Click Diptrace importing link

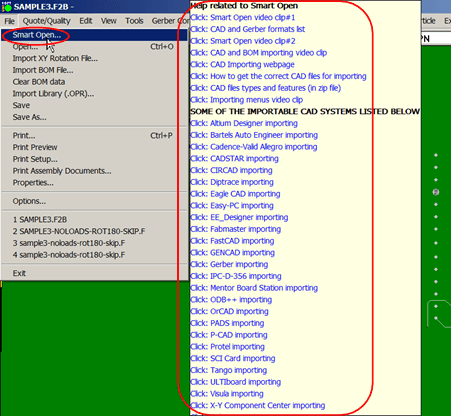[232, 182]
